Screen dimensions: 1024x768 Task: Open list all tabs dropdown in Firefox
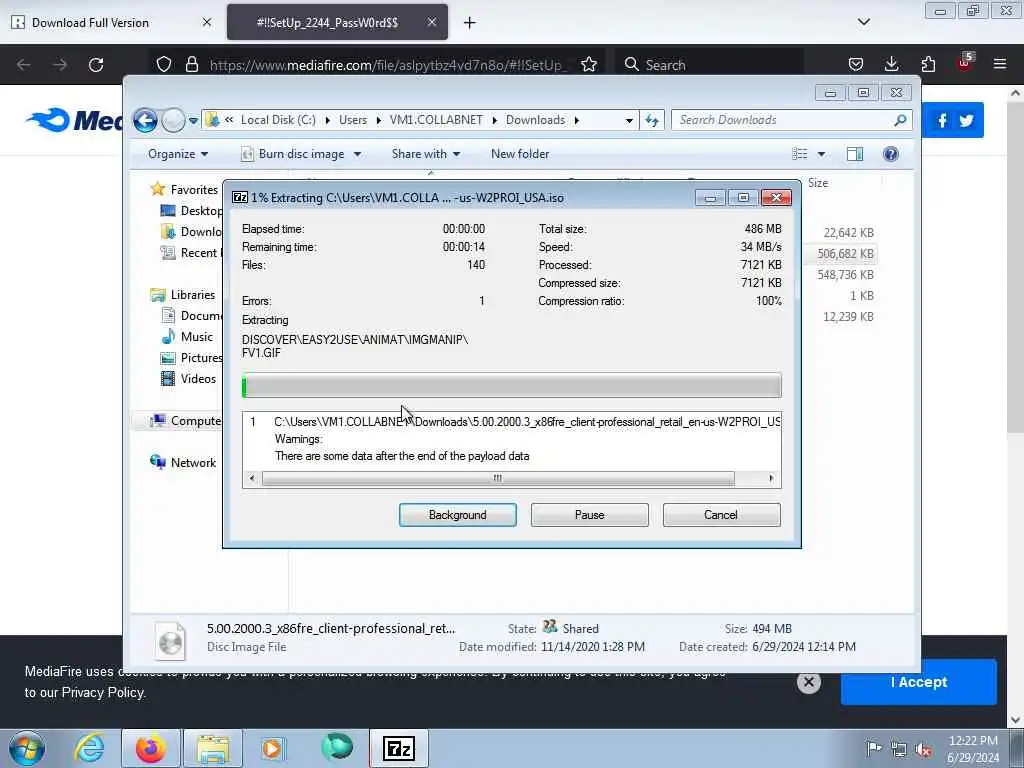click(863, 22)
